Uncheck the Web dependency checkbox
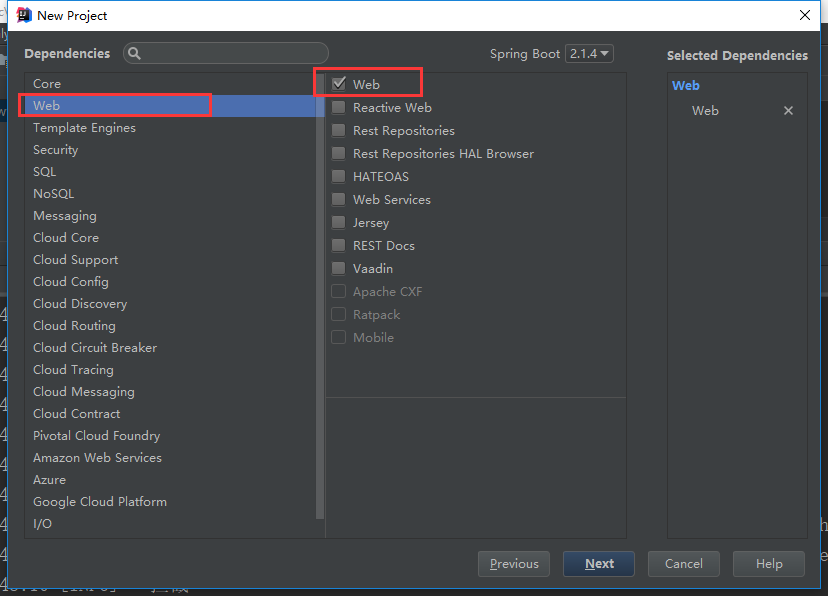 pos(338,84)
